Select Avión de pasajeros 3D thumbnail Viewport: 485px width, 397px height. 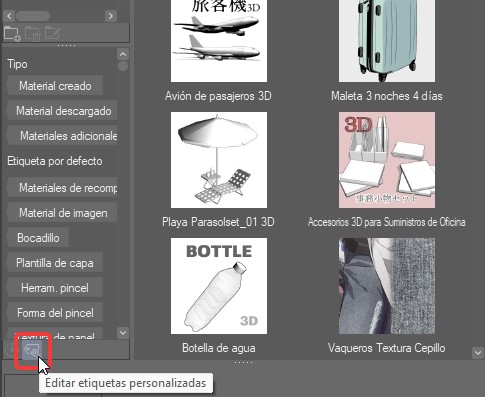point(219,41)
